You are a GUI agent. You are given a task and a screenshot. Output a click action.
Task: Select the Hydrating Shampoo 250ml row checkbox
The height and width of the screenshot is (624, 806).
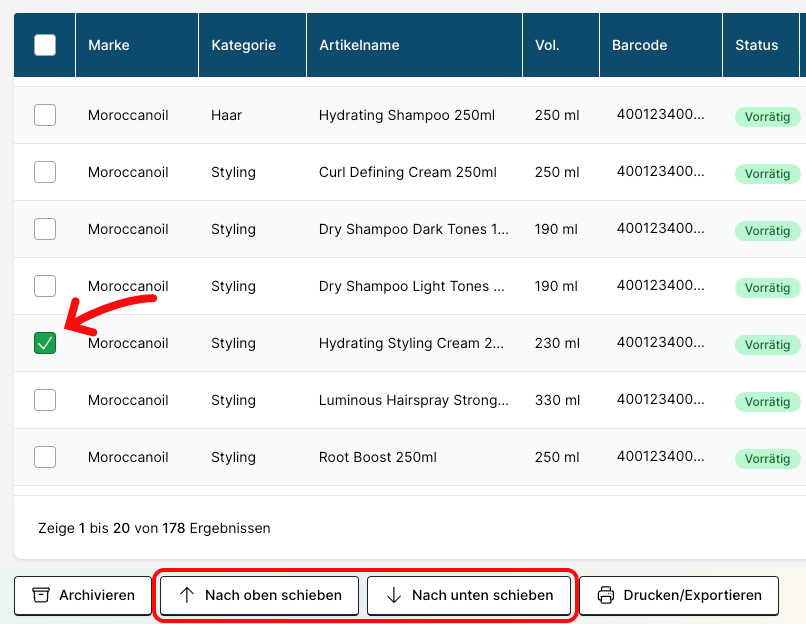pos(45,115)
